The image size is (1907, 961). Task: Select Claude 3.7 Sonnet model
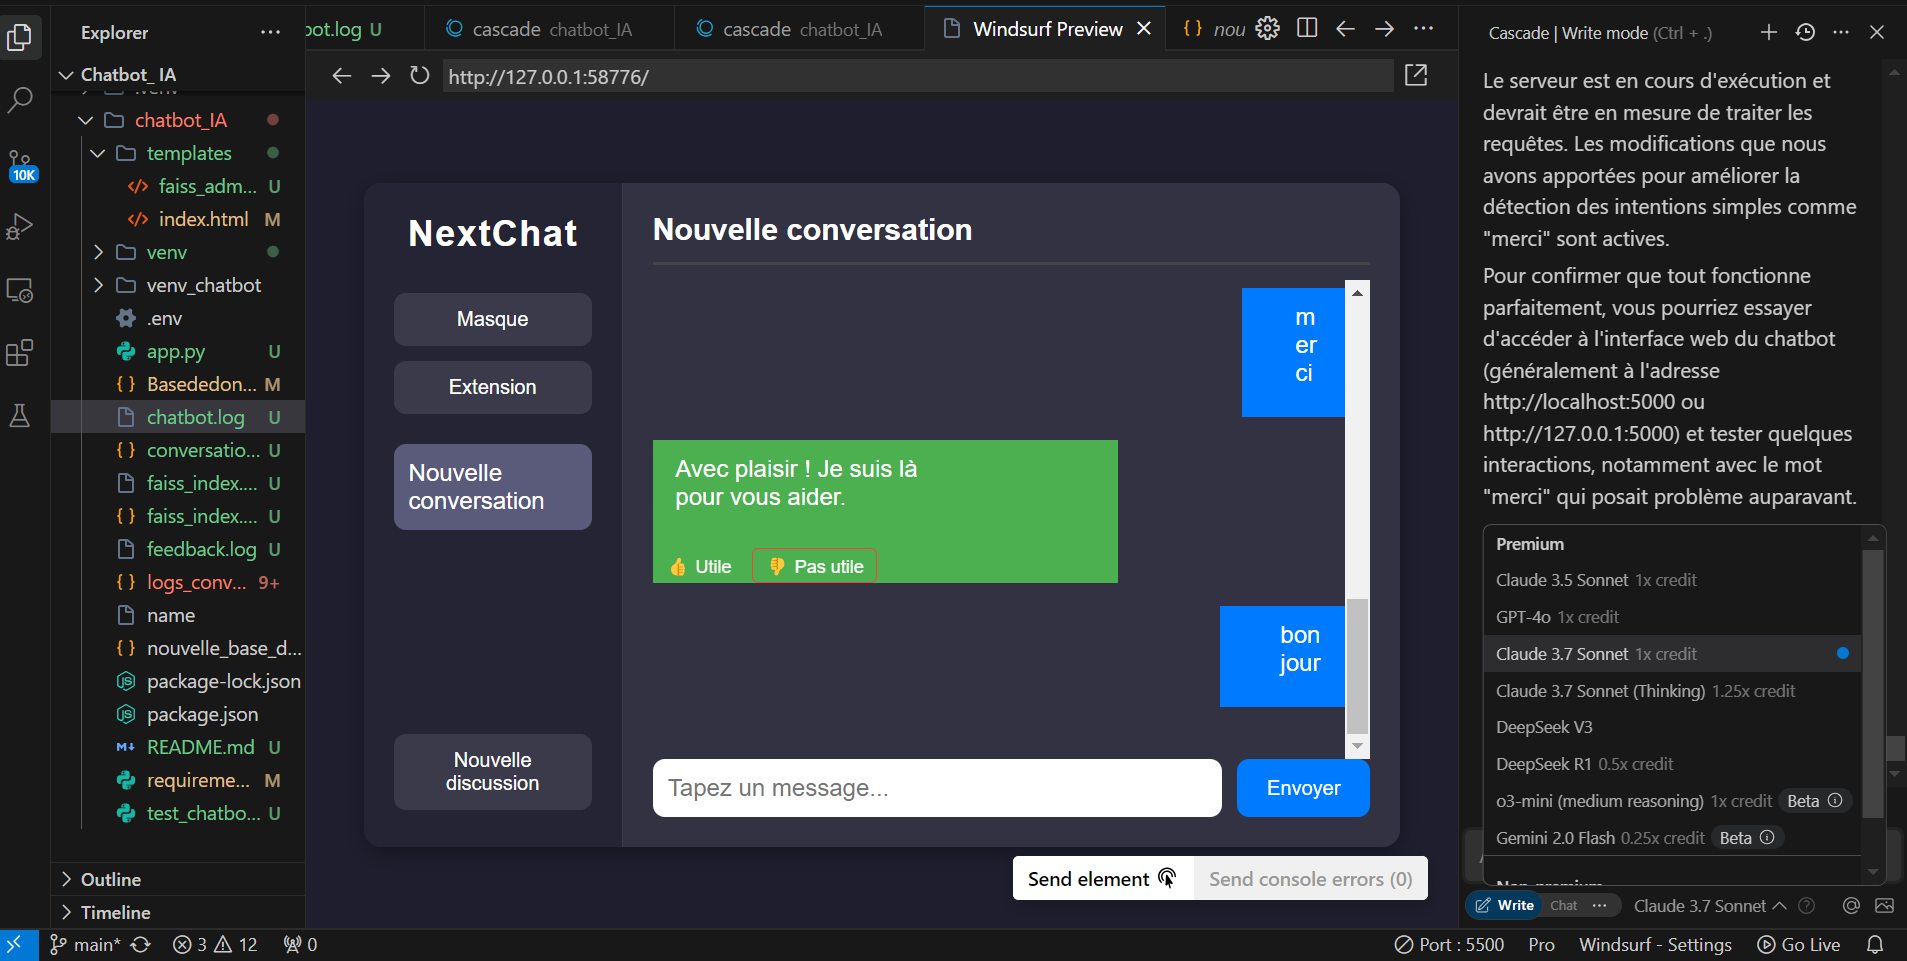1671,654
